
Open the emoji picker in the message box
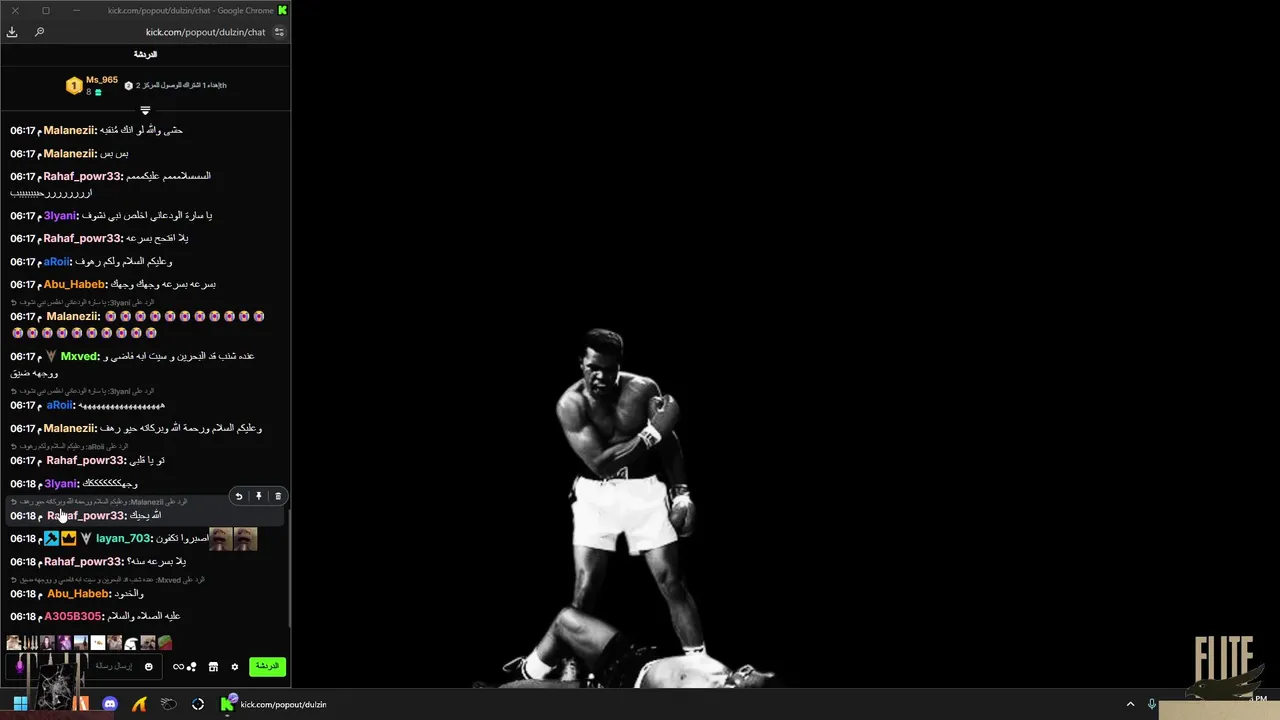(x=149, y=667)
